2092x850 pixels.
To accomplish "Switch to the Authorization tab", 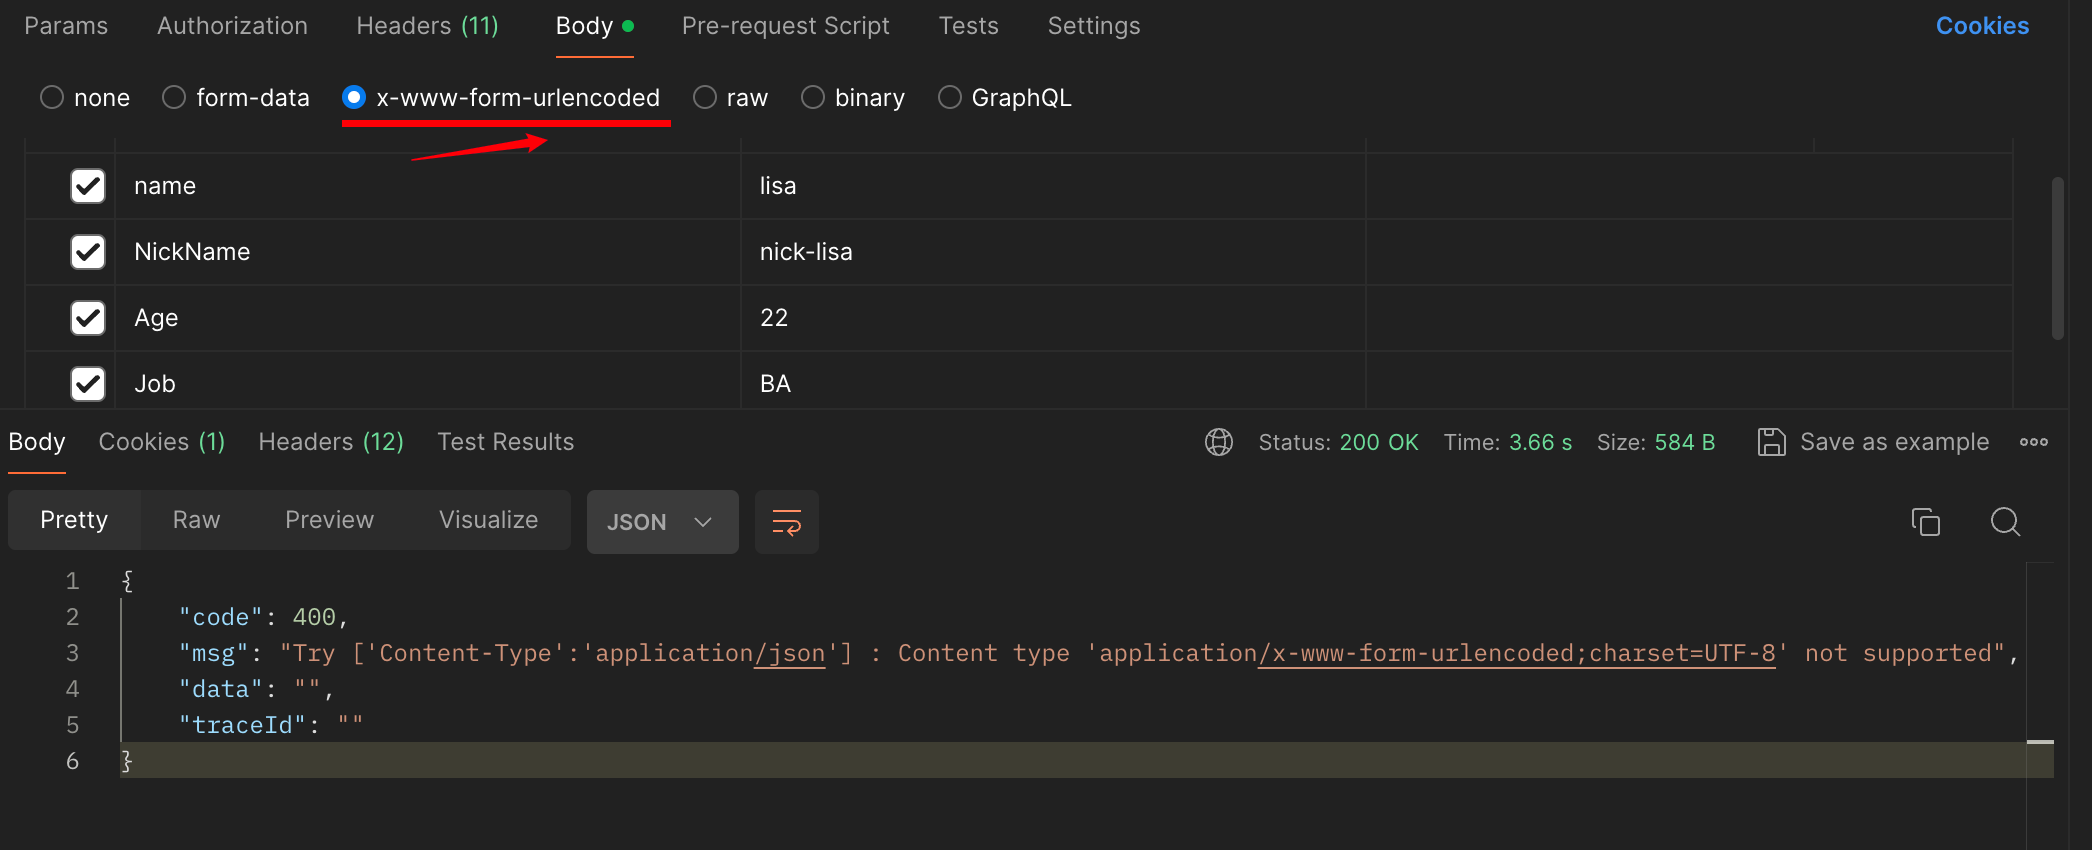I will tap(232, 26).
